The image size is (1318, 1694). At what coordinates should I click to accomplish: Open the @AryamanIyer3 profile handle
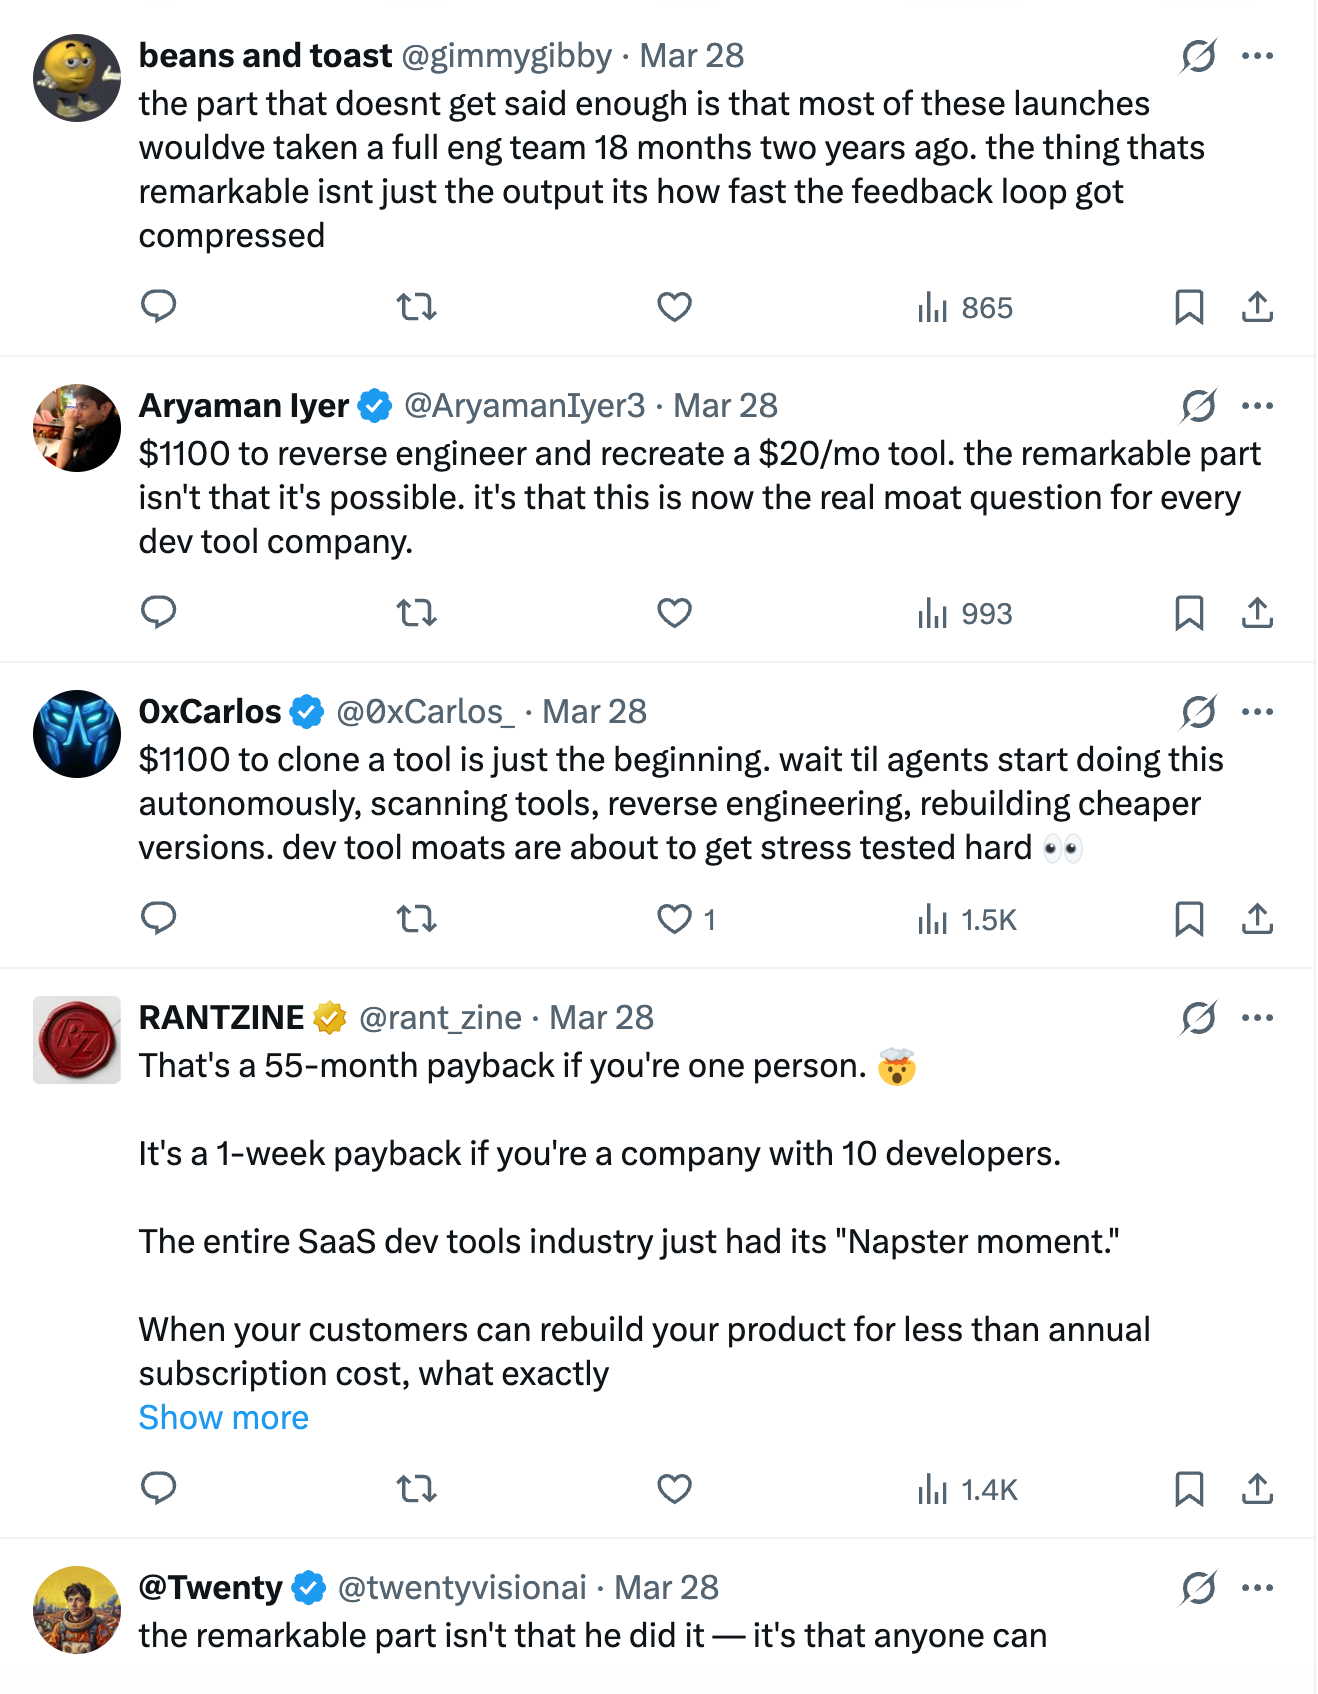[524, 406]
